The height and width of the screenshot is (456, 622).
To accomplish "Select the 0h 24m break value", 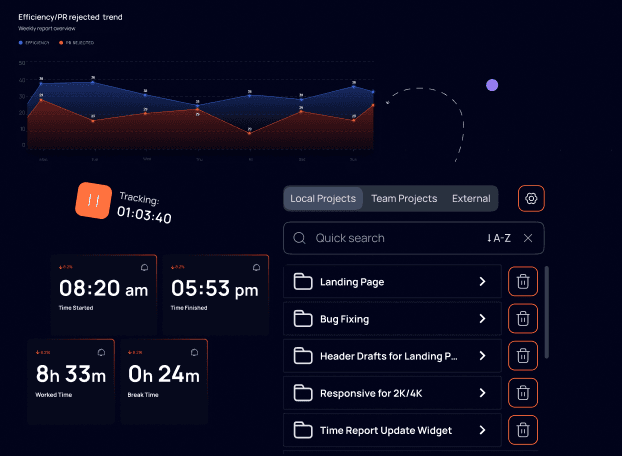I will pyautogui.click(x=164, y=374).
